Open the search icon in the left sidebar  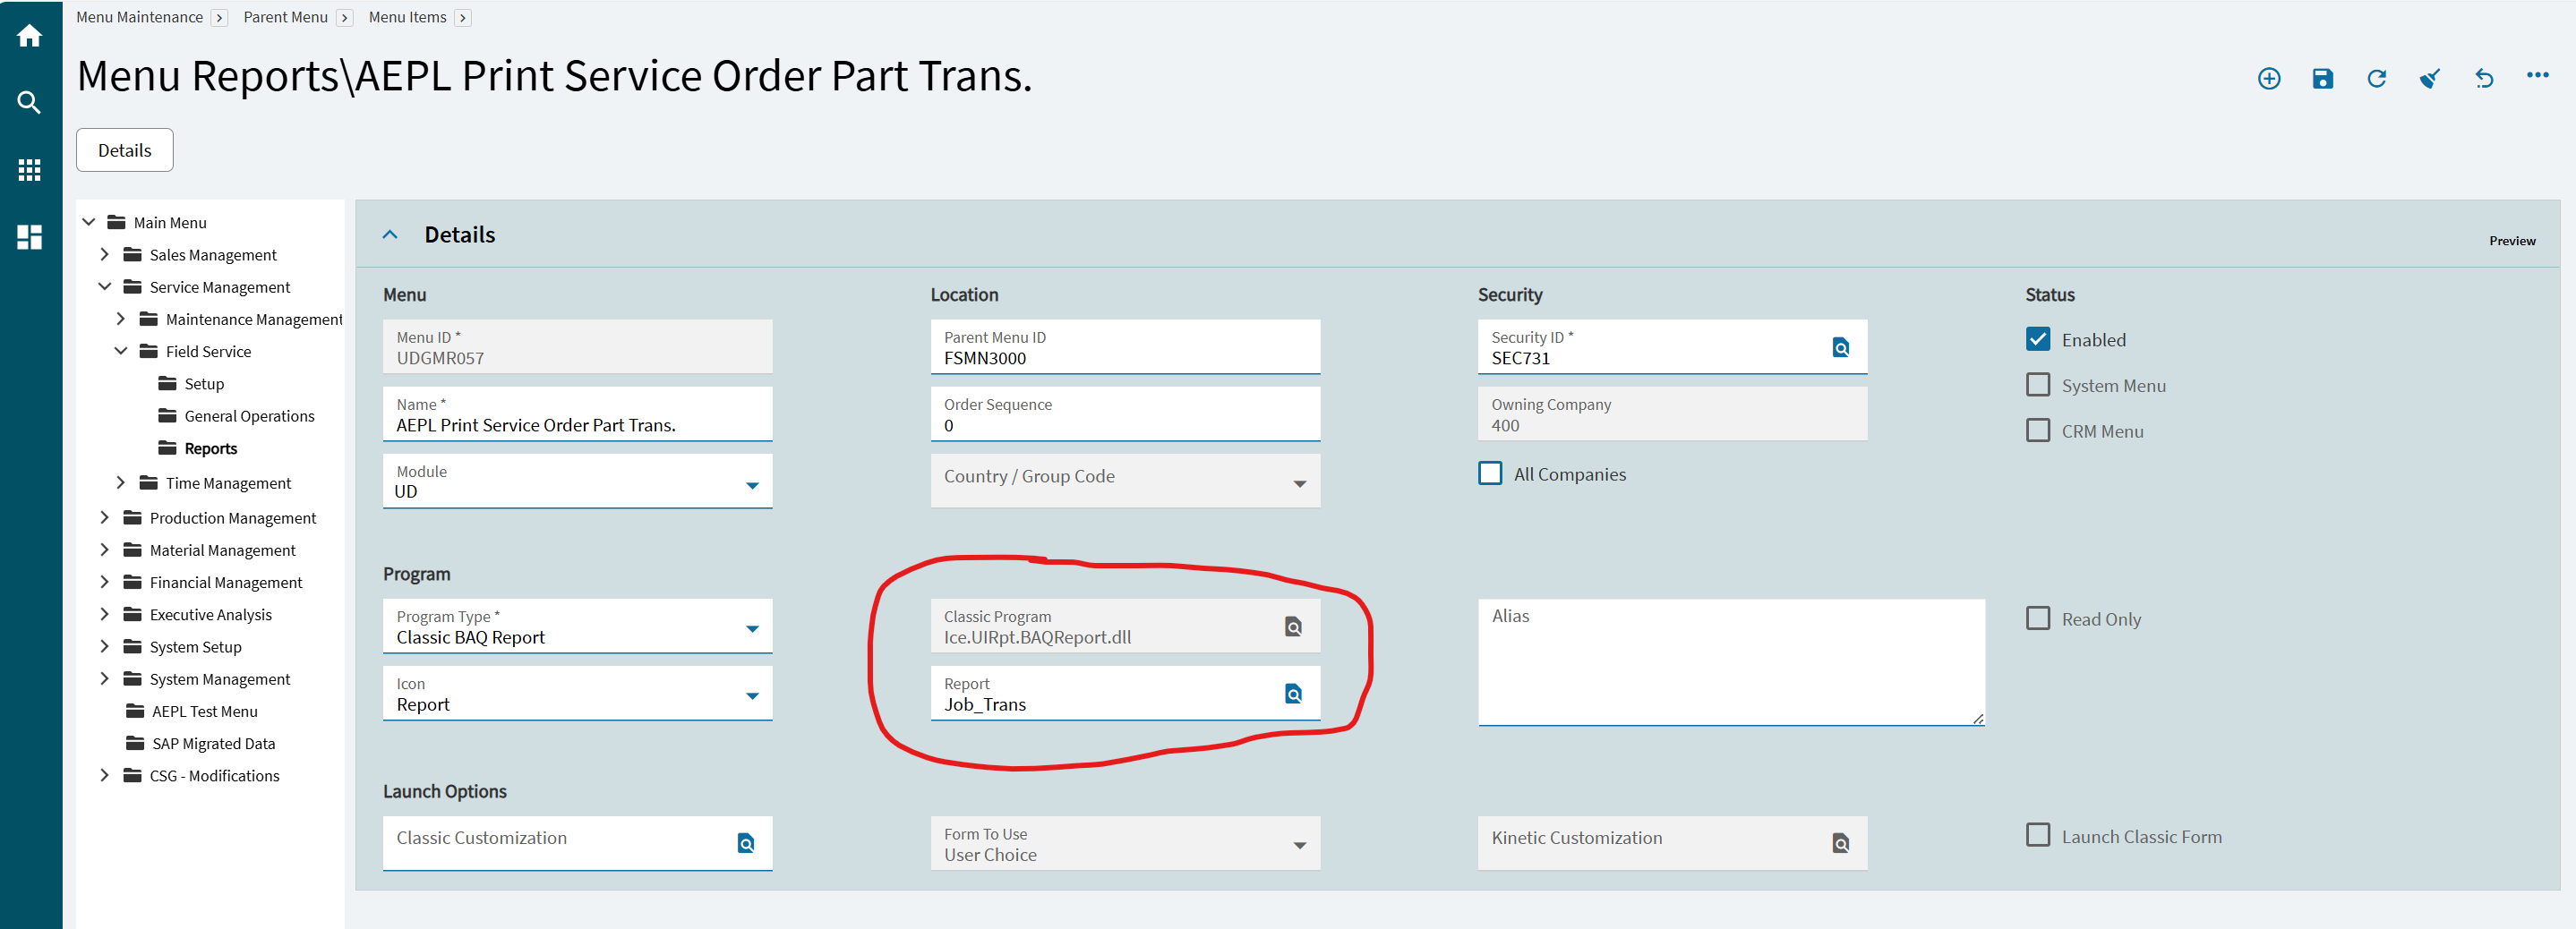(30, 102)
